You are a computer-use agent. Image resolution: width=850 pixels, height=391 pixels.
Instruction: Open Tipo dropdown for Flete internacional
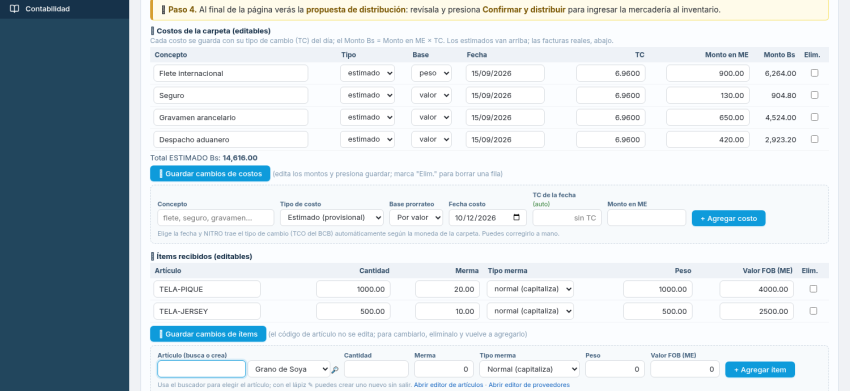(x=368, y=73)
